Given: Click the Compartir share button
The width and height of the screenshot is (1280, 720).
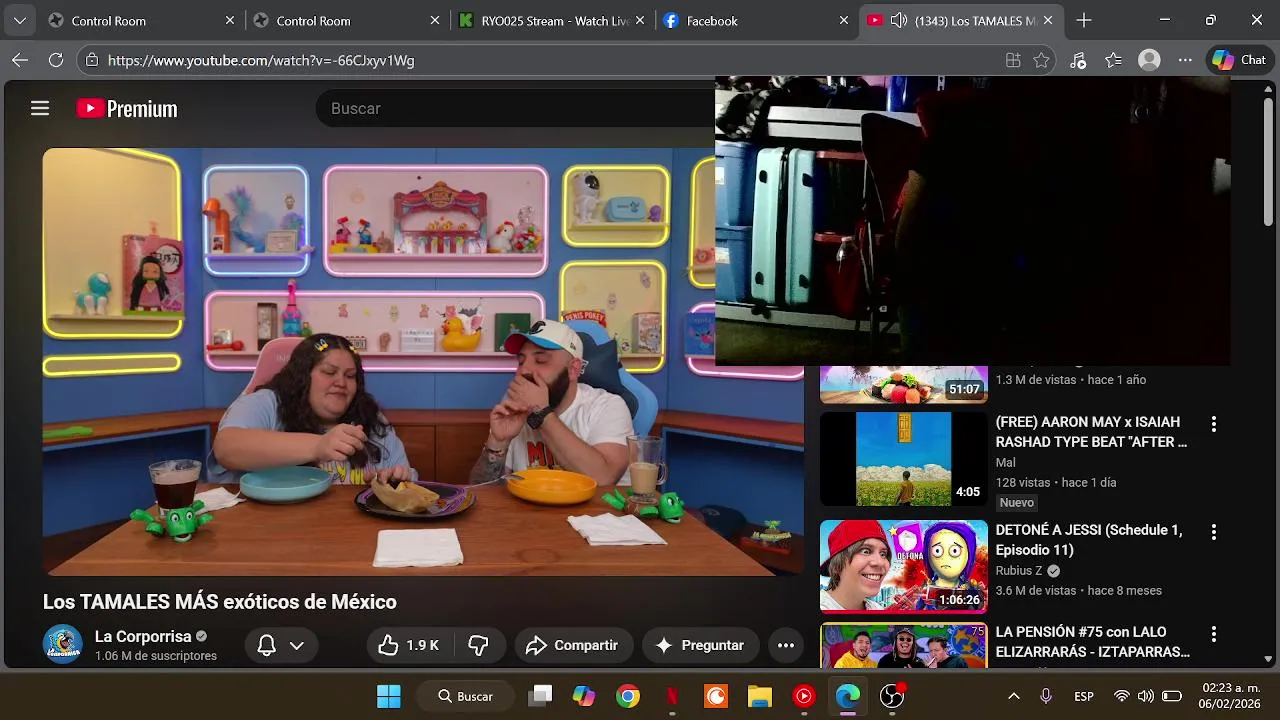Looking at the screenshot, I should [571, 645].
